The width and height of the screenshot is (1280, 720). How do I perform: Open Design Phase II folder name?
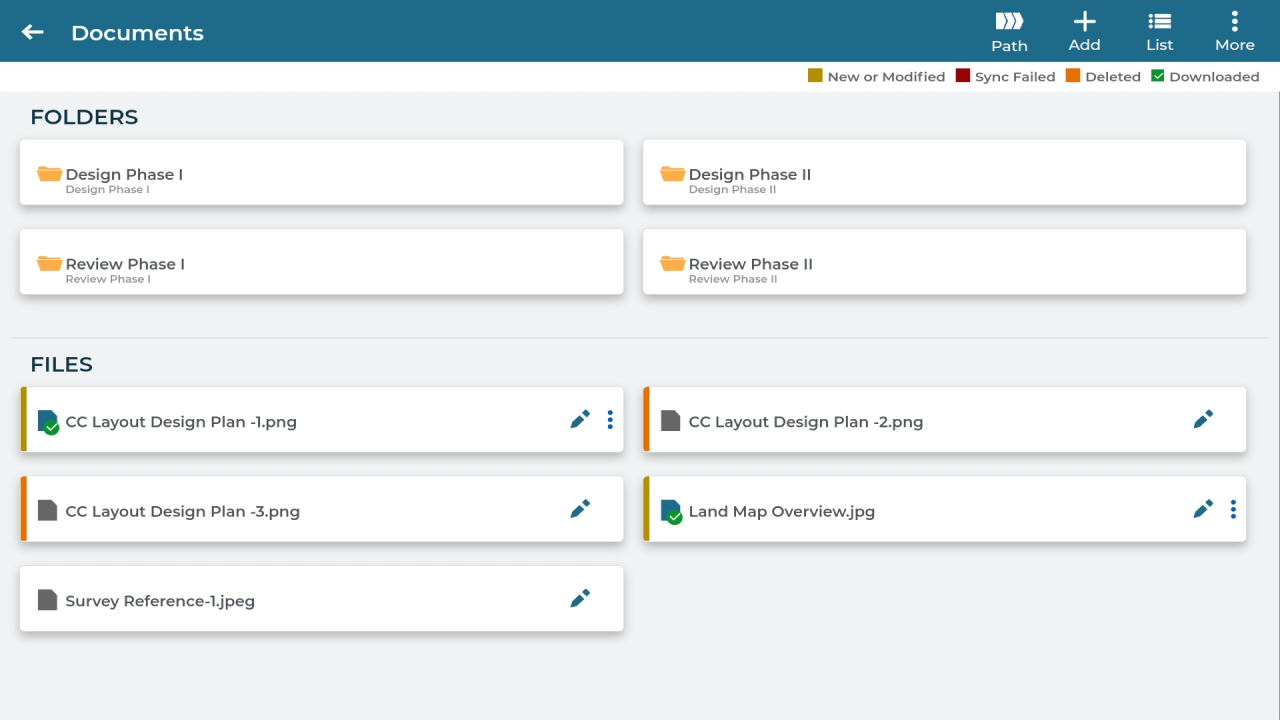point(750,174)
